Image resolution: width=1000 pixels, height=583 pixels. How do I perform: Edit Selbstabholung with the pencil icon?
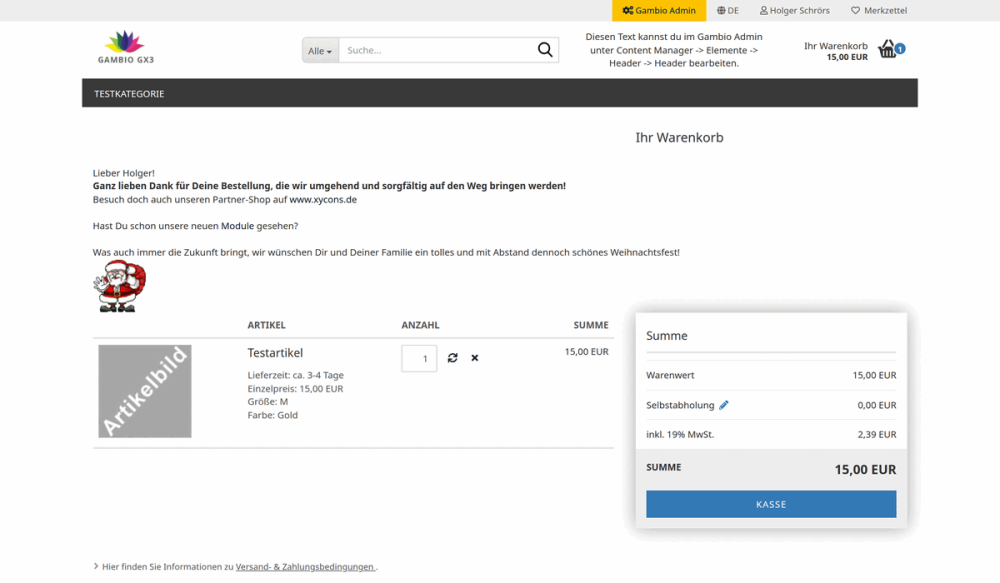click(x=724, y=405)
